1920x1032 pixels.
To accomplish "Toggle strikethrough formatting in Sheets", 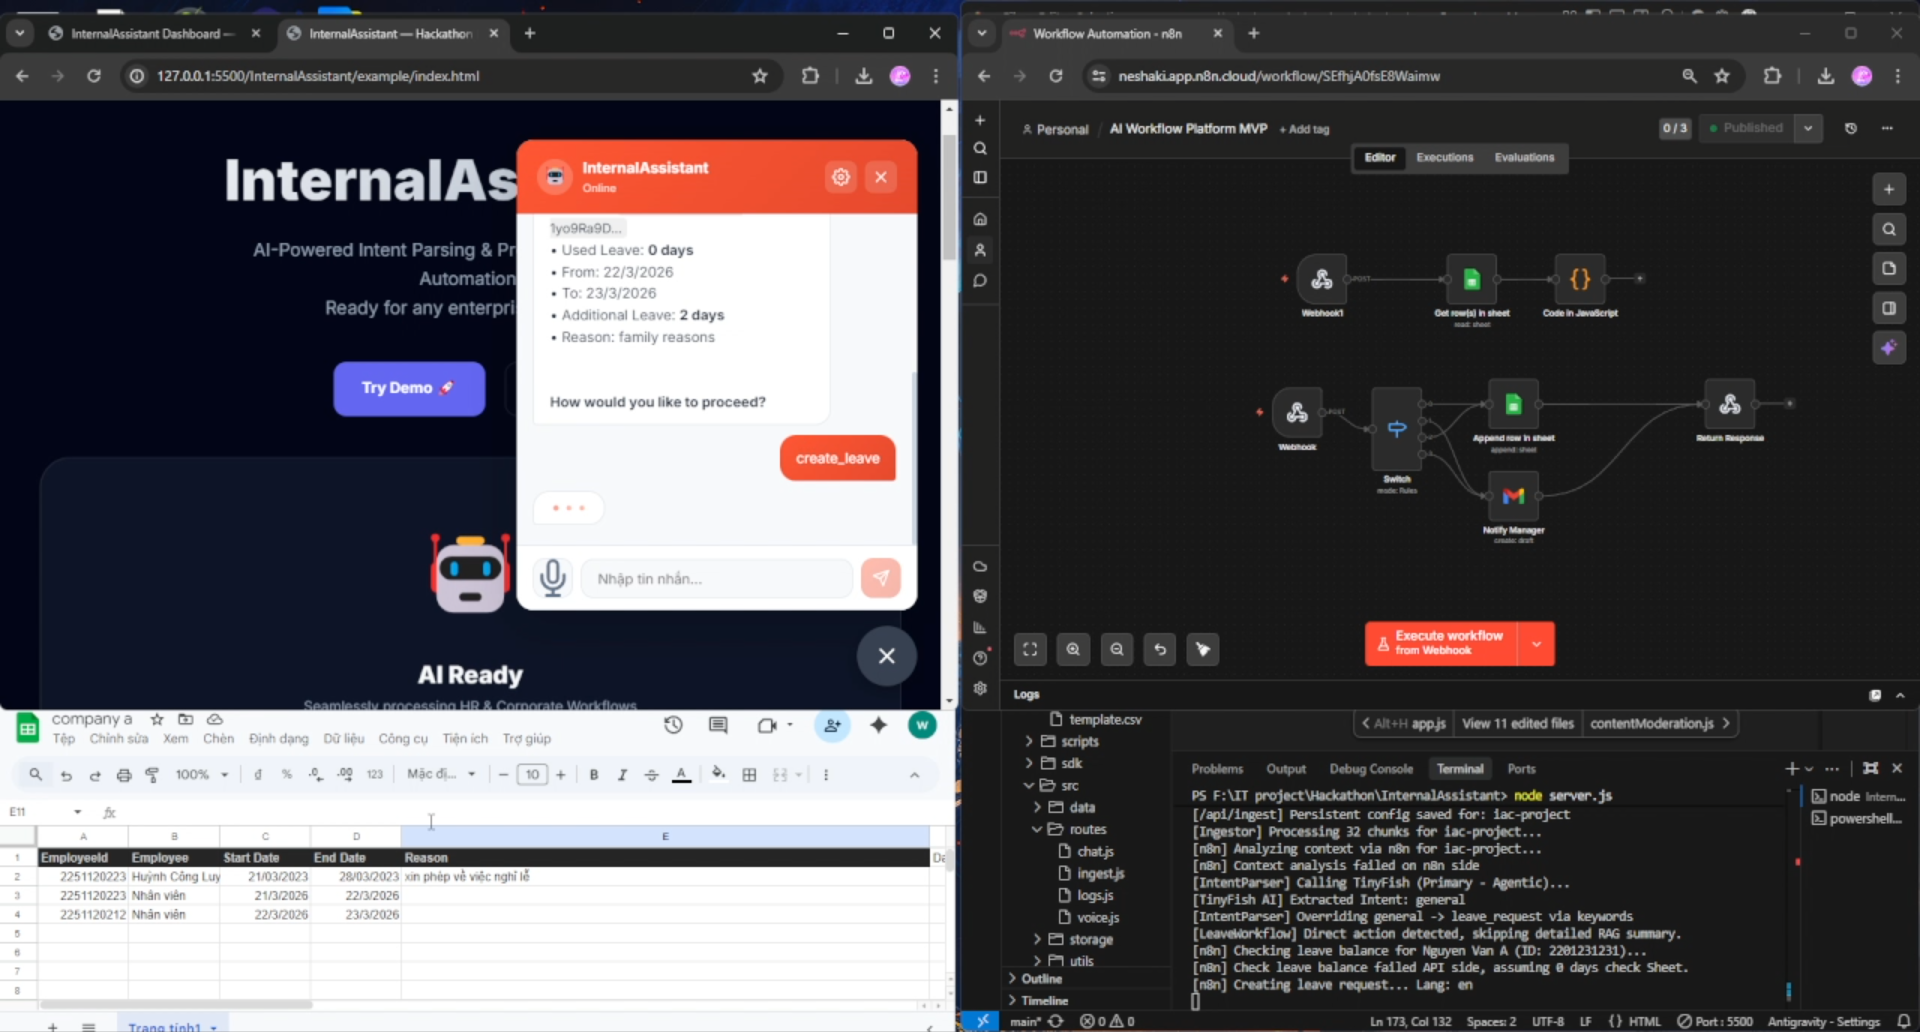I will pyautogui.click(x=651, y=775).
